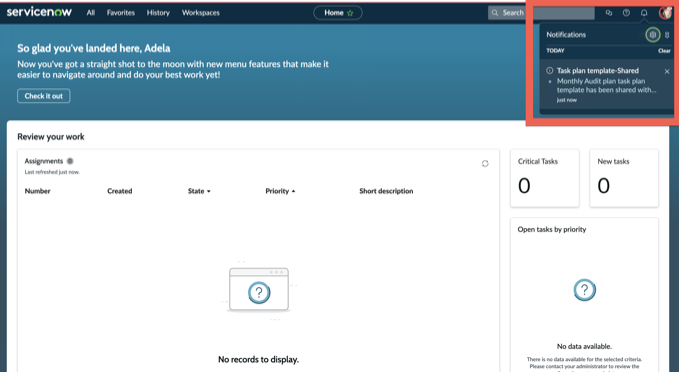
Task: Click question mark icon in Open tasks panel
Action: (x=585, y=290)
